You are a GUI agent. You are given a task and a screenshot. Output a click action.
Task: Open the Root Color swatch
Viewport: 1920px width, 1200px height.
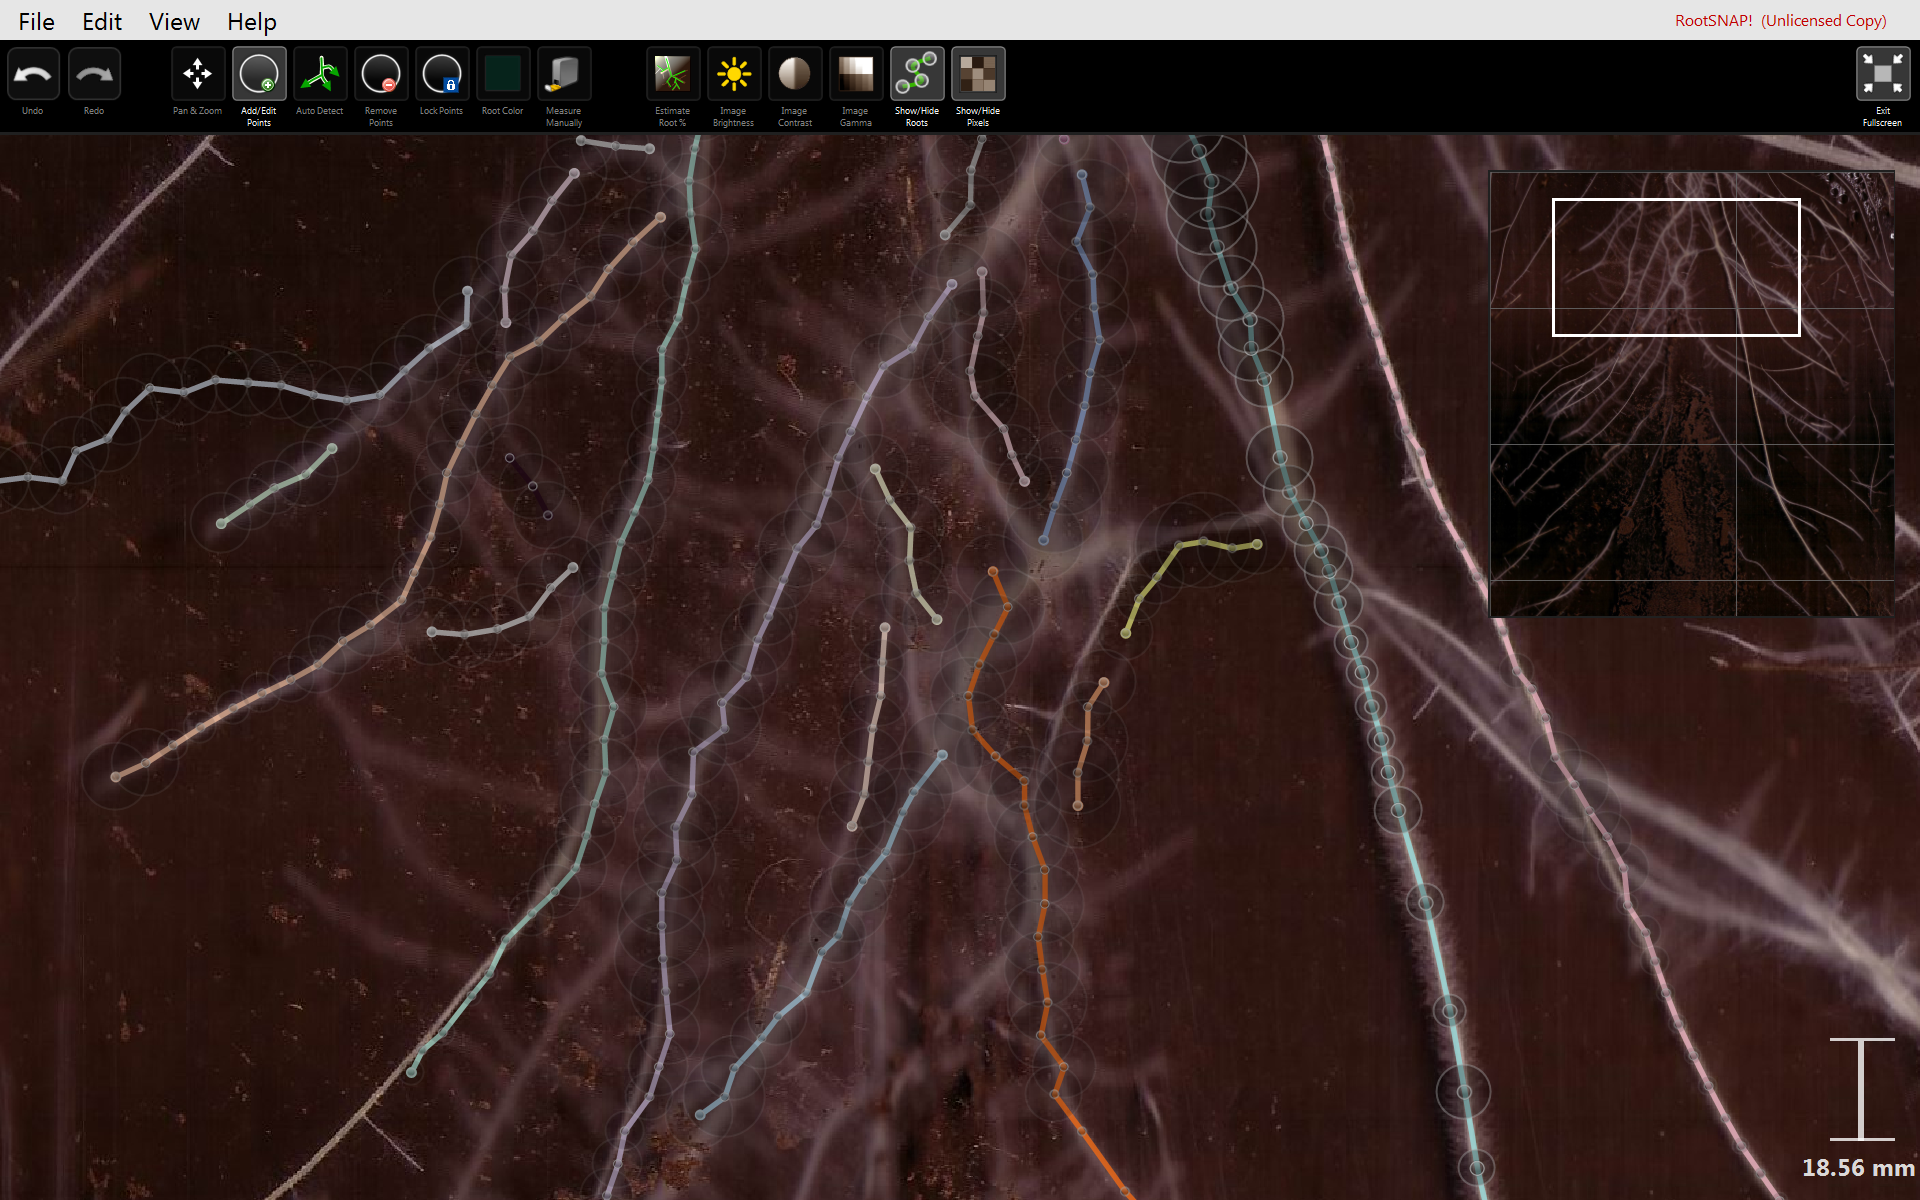(x=502, y=75)
